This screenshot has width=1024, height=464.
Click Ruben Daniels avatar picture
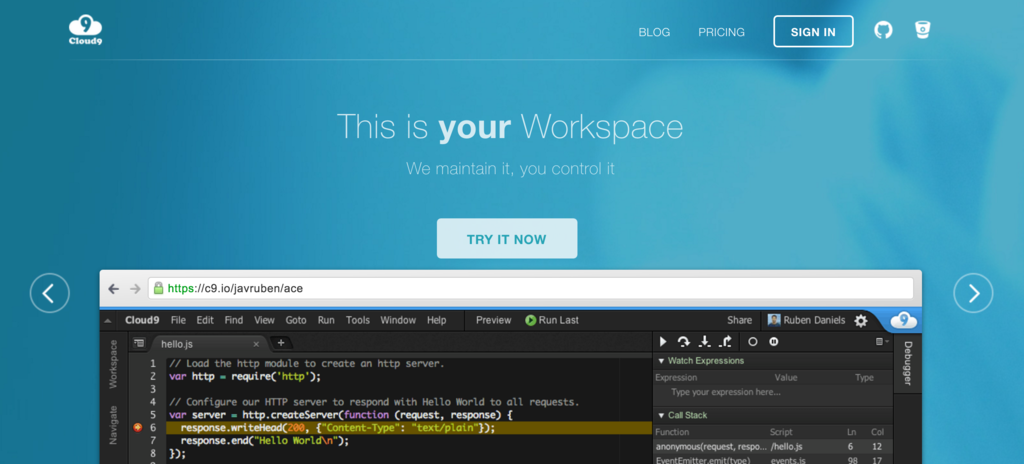pos(774,320)
